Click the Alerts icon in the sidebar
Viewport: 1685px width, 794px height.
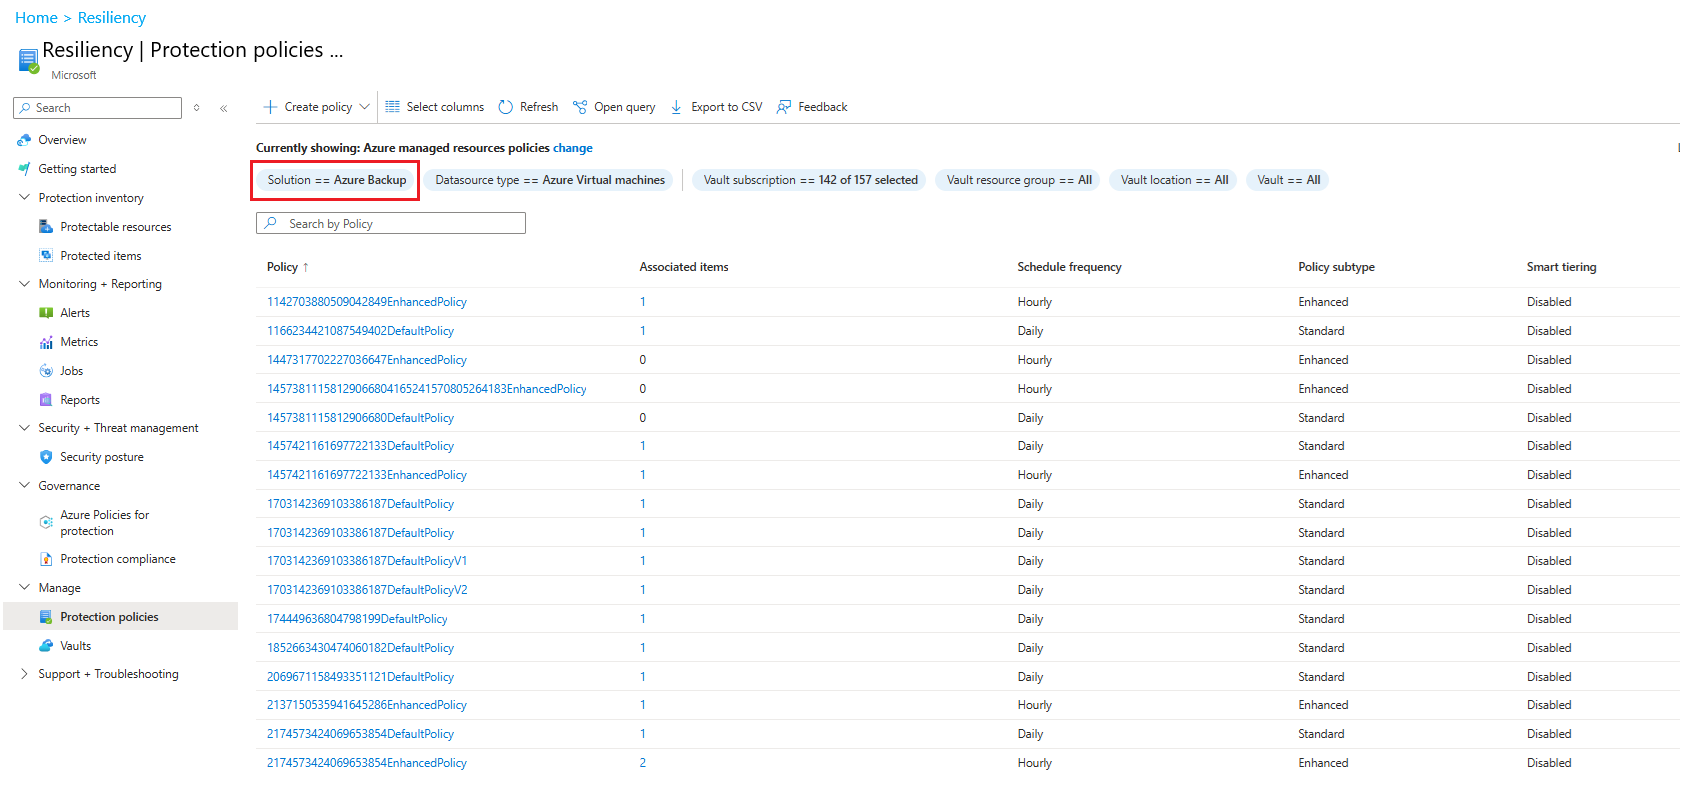46,313
